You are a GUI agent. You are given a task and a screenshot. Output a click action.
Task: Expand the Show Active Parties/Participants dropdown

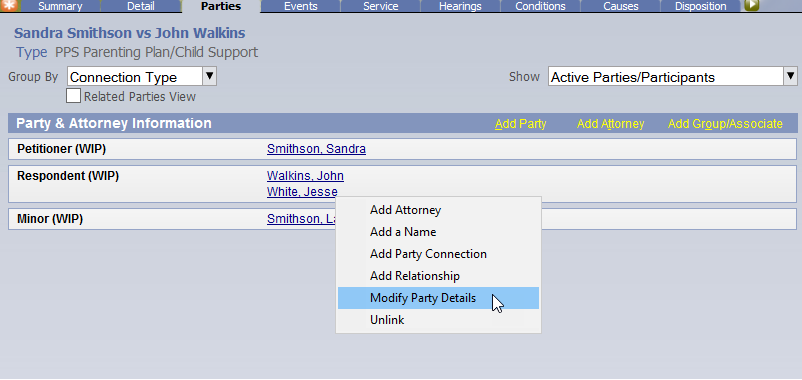(673, 77)
